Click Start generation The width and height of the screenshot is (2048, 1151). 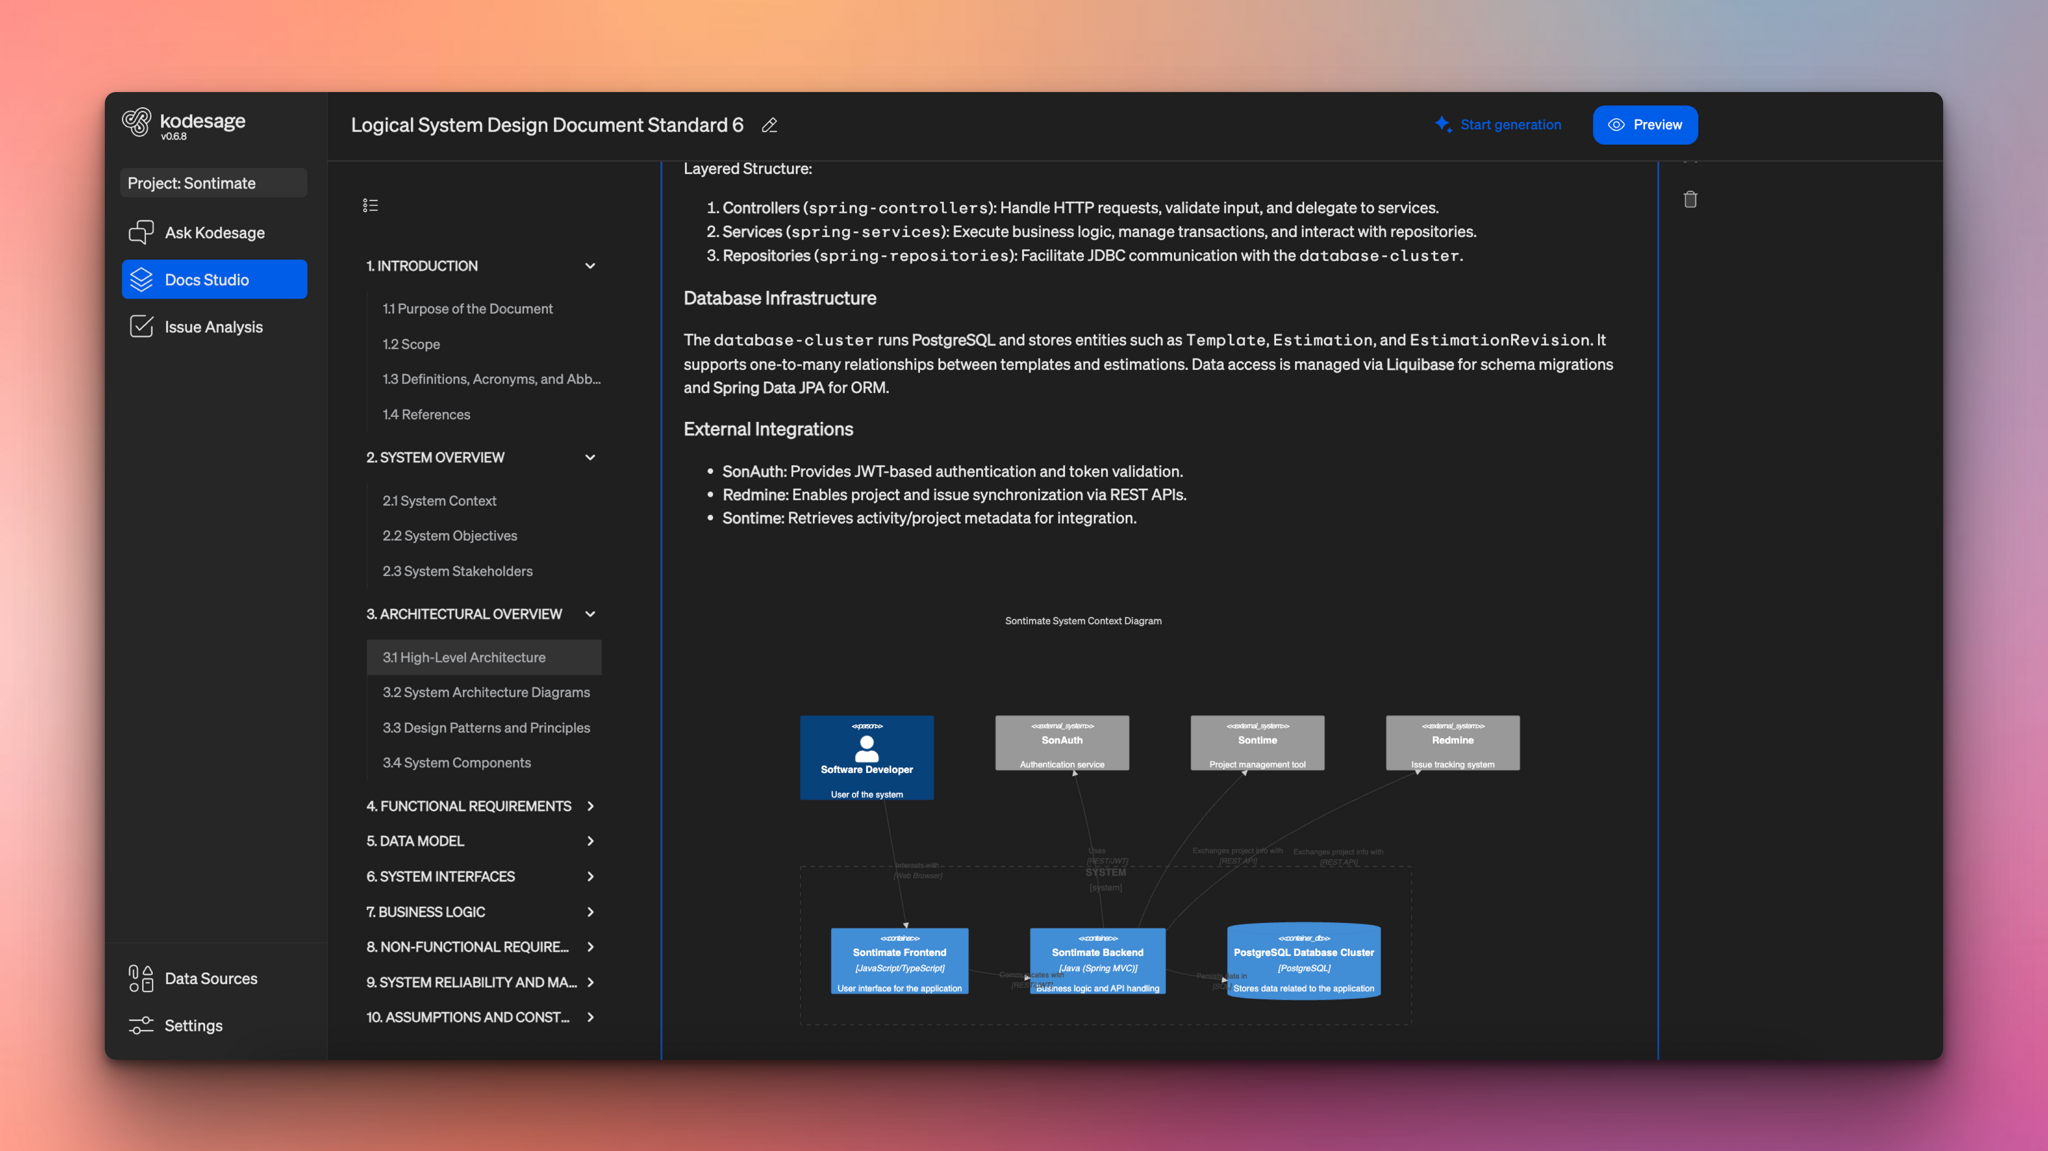pyautogui.click(x=1498, y=125)
